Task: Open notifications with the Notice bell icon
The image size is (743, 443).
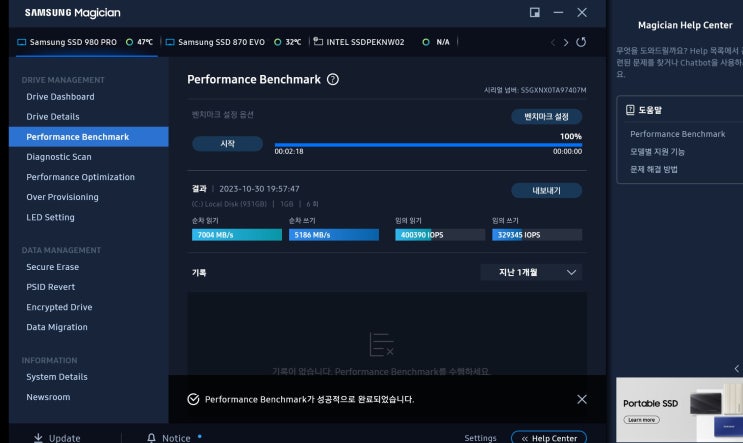Action: (x=151, y=438)
